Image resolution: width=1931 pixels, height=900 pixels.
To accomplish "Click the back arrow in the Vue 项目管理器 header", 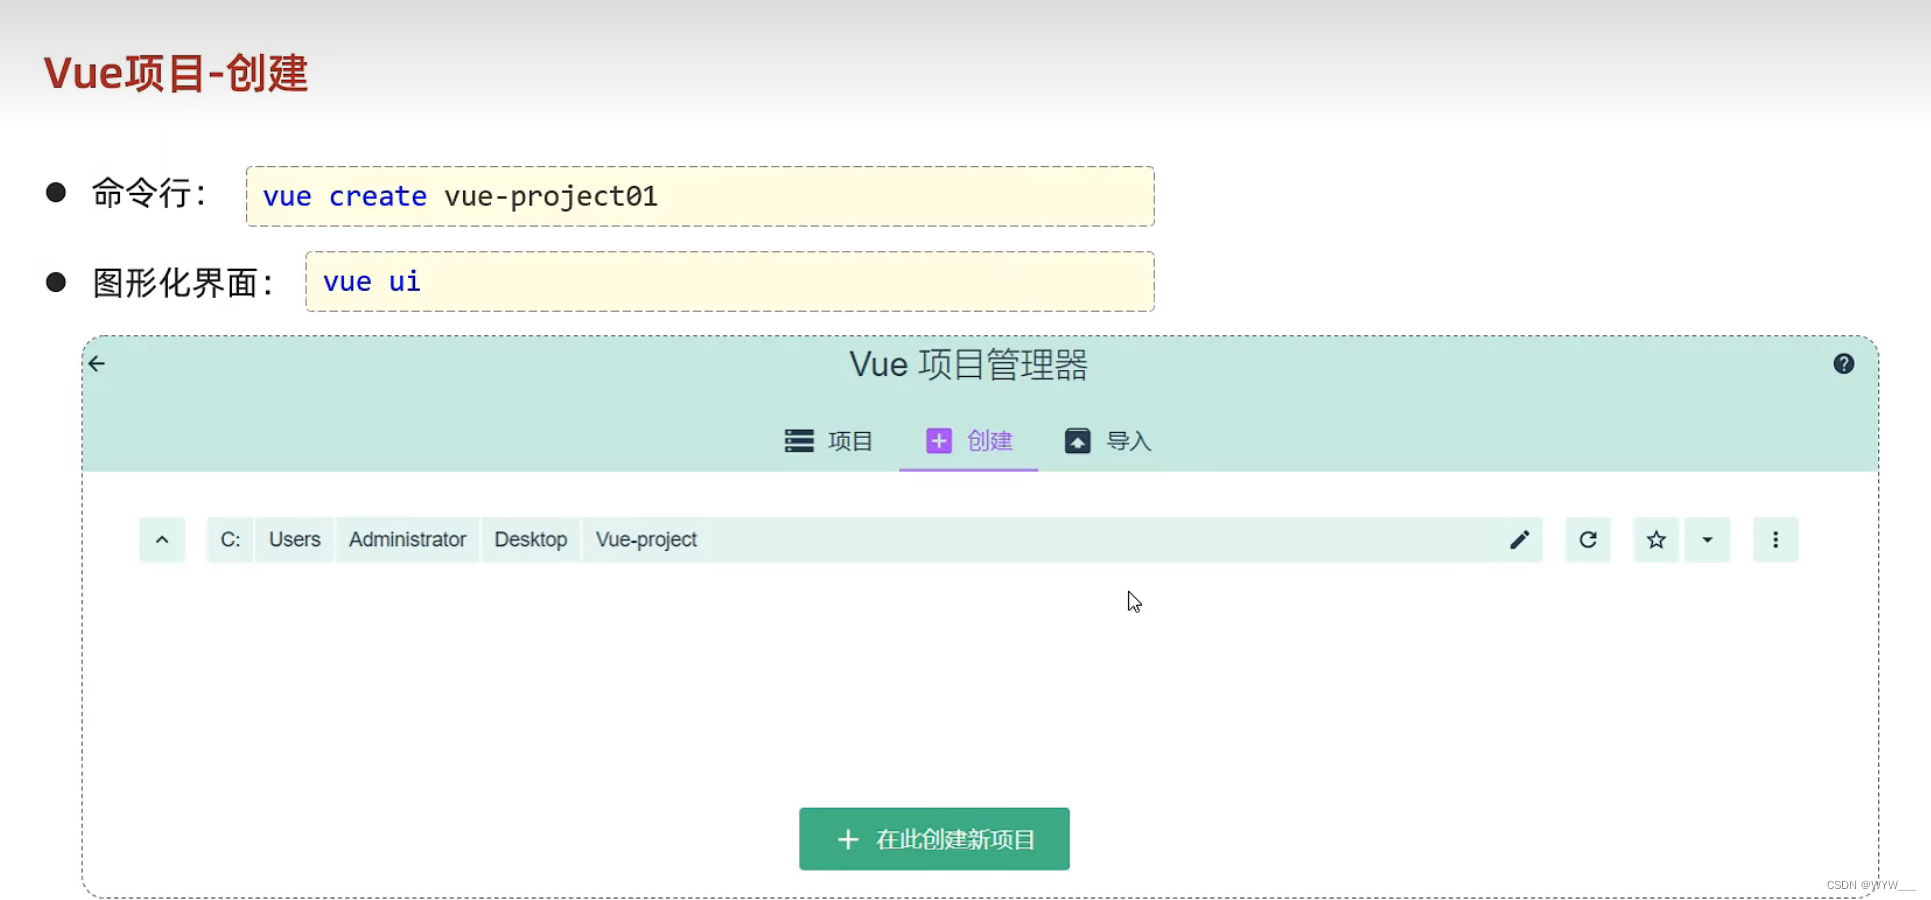I will 96,363.
